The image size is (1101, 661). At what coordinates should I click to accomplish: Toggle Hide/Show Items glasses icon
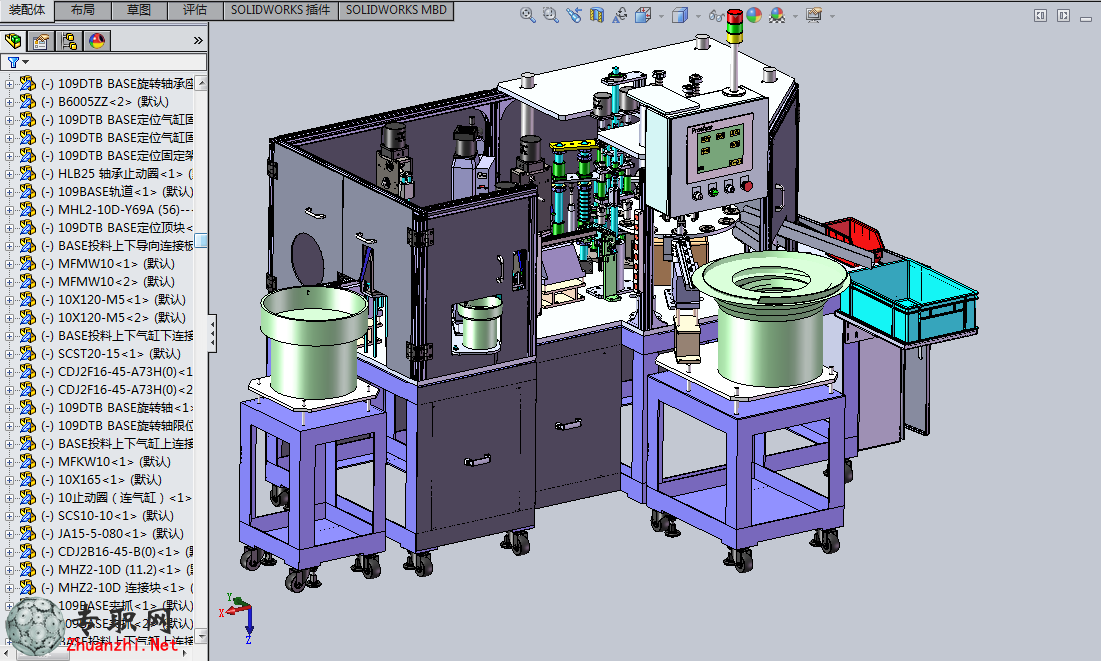click(x=716, y=15)
